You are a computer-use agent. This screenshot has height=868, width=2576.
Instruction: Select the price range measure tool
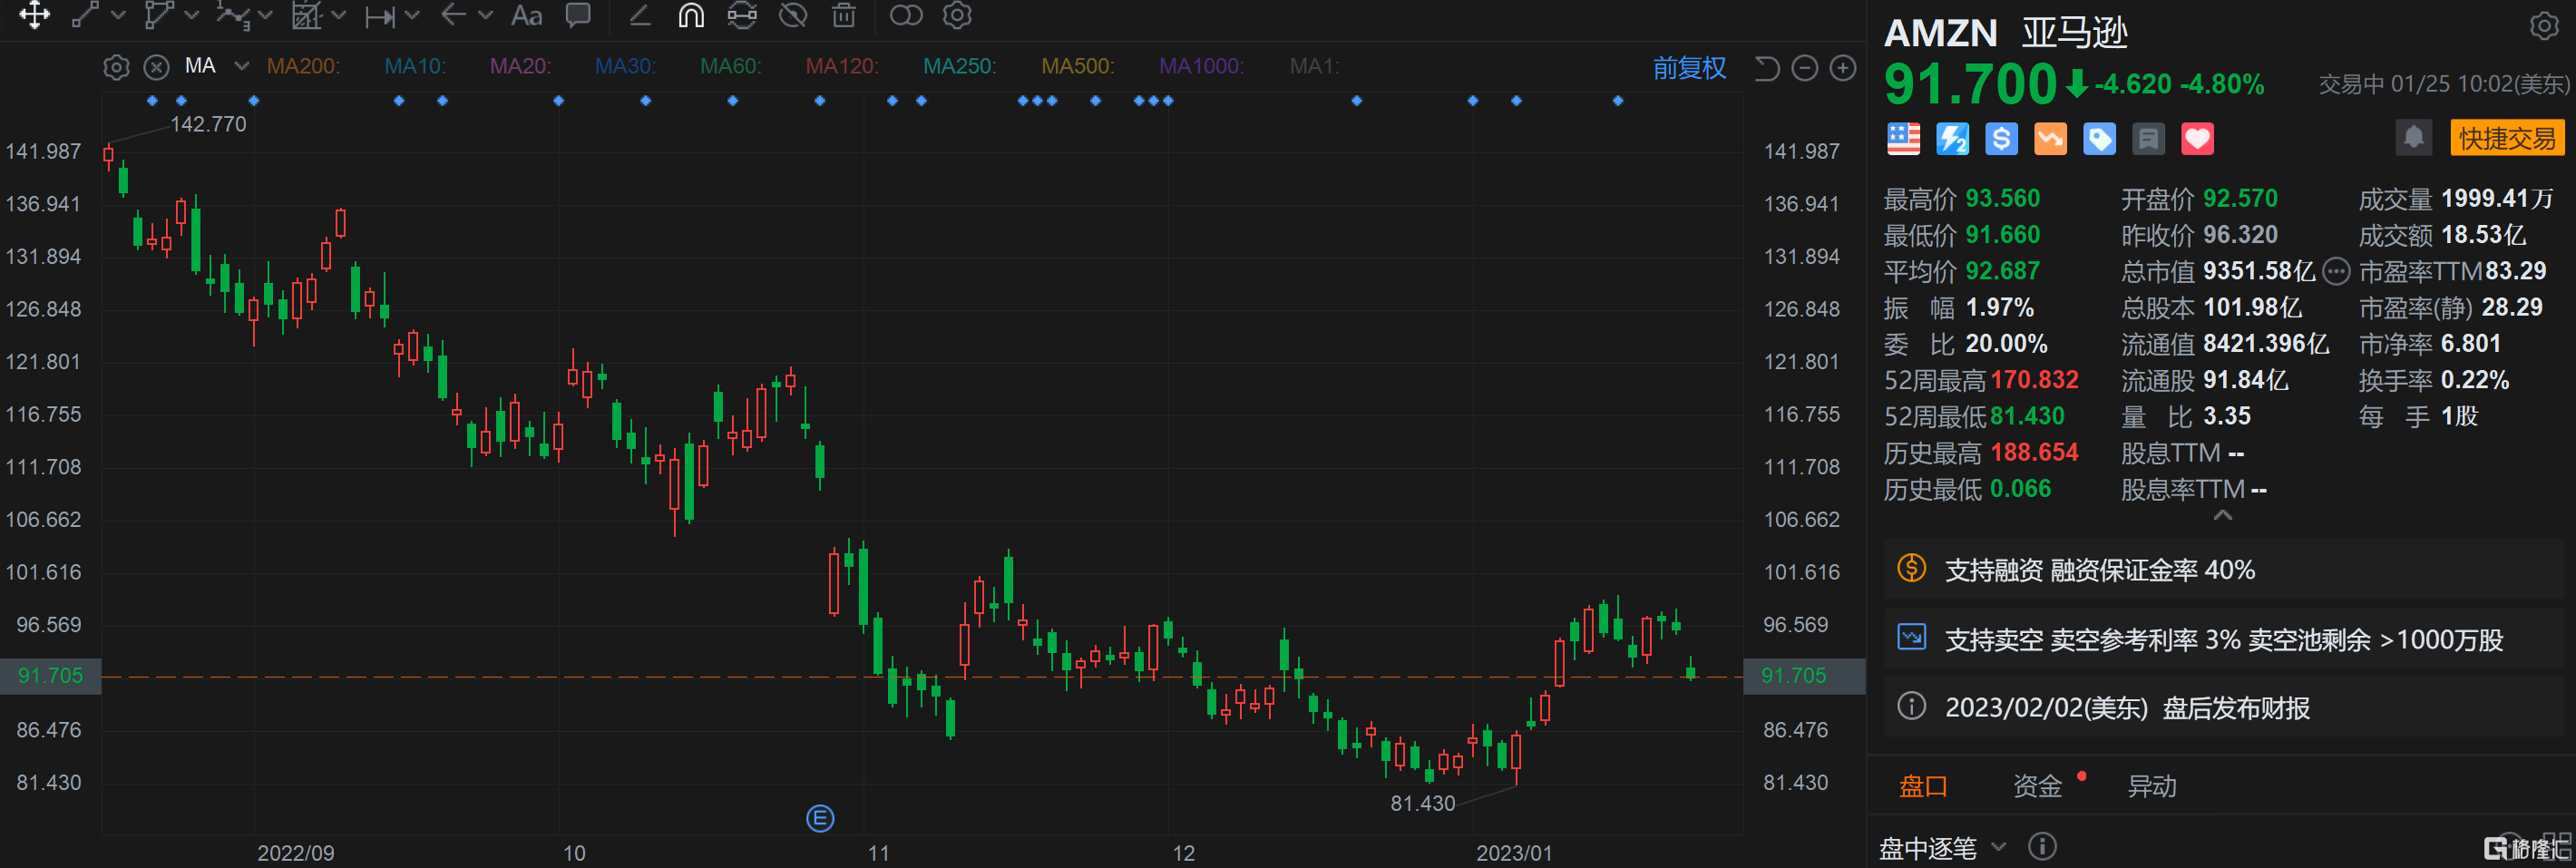379,16
